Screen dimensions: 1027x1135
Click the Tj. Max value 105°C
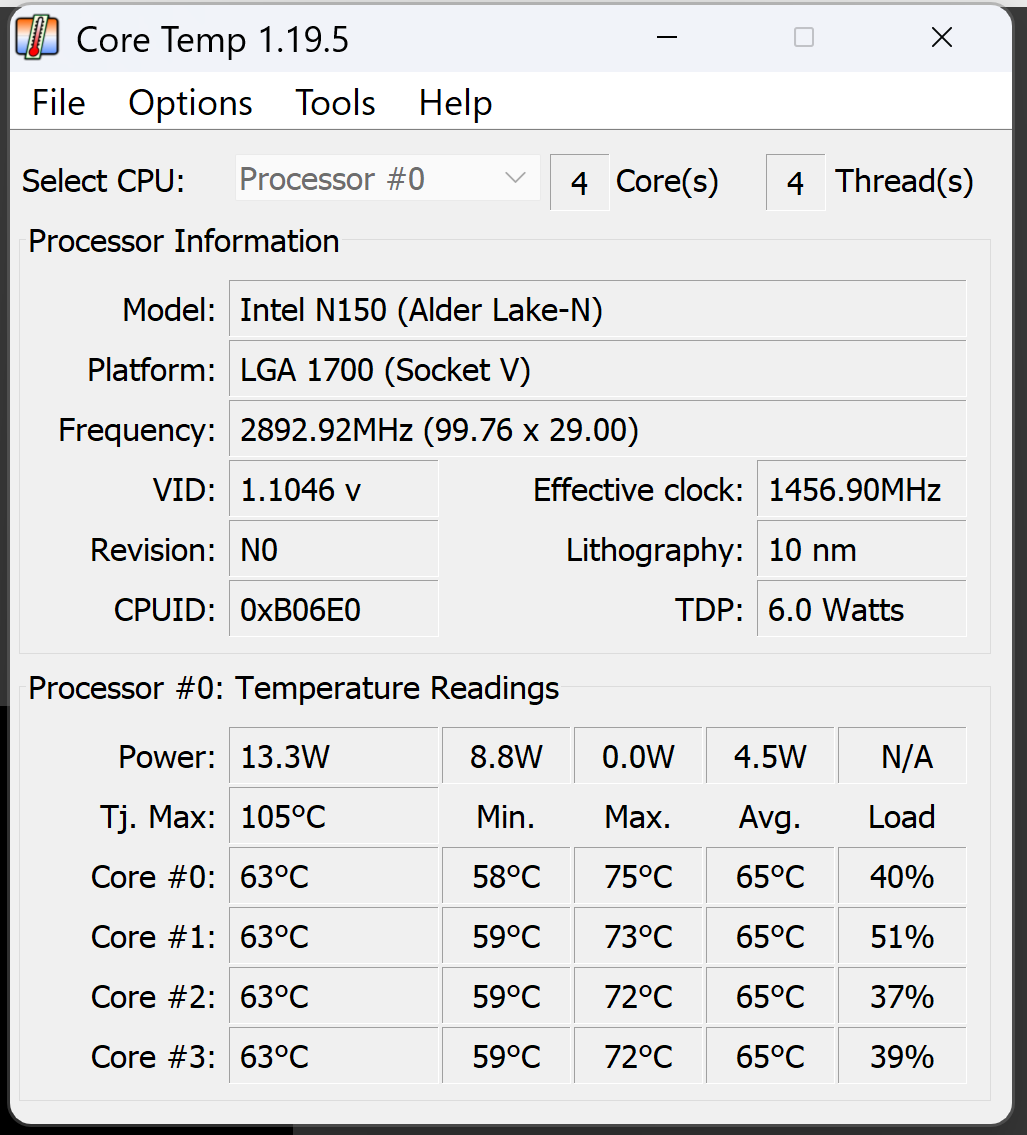[333, 817]
